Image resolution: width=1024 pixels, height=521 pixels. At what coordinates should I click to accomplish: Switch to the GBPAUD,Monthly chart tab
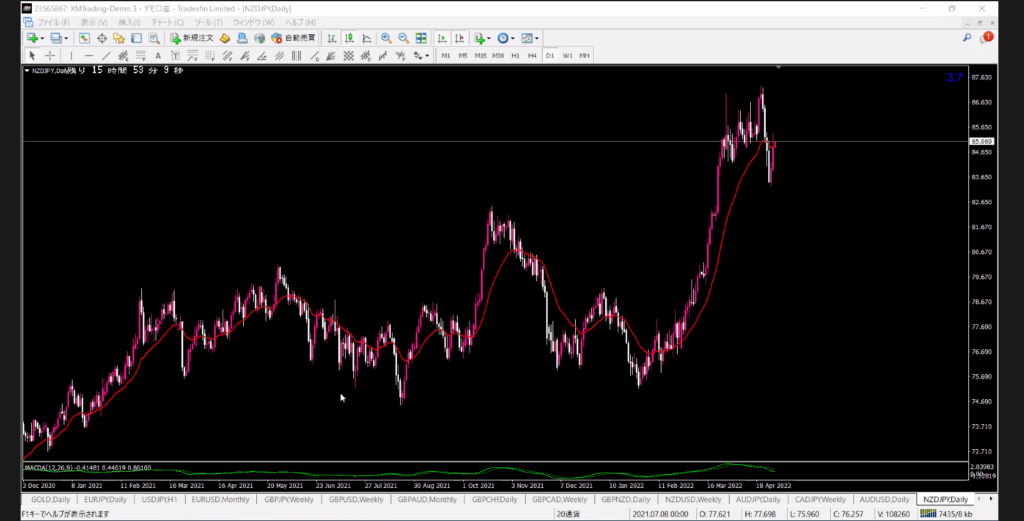(428, 499)
